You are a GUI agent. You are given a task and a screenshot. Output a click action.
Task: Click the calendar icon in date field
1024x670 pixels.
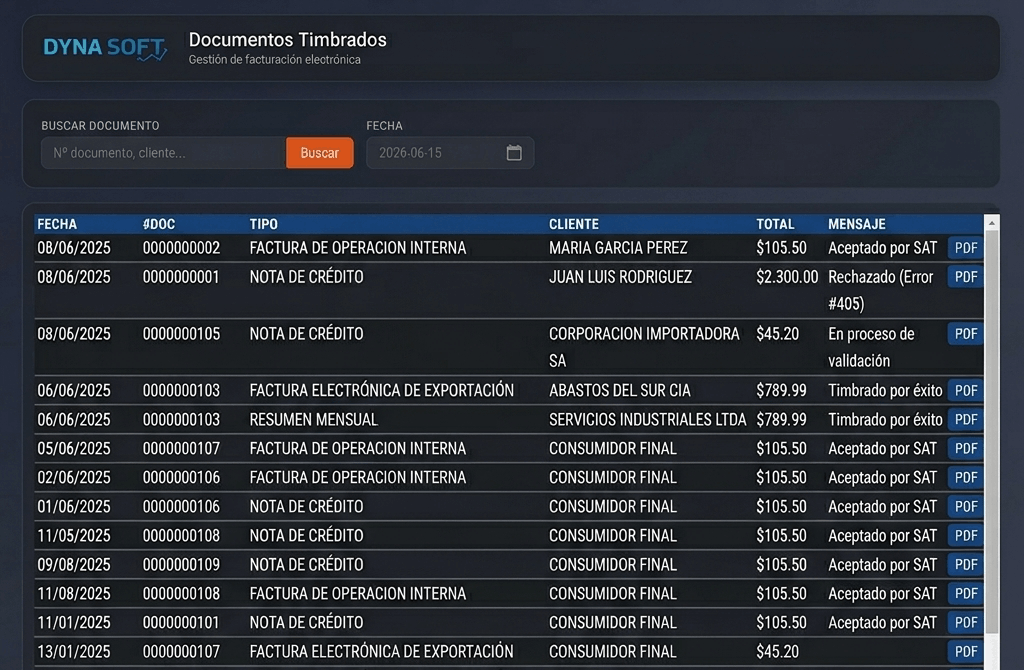(514, 153)
